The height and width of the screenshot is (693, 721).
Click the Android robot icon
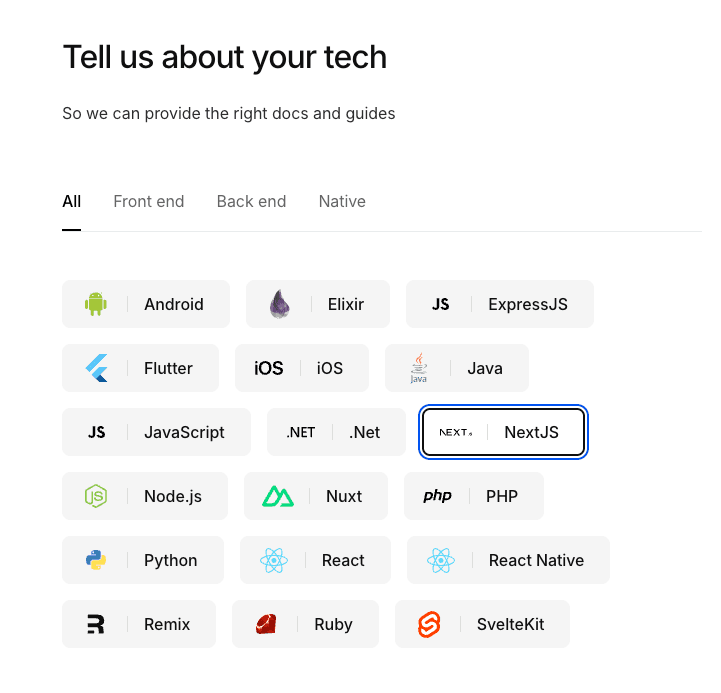(x=96, y=304)
